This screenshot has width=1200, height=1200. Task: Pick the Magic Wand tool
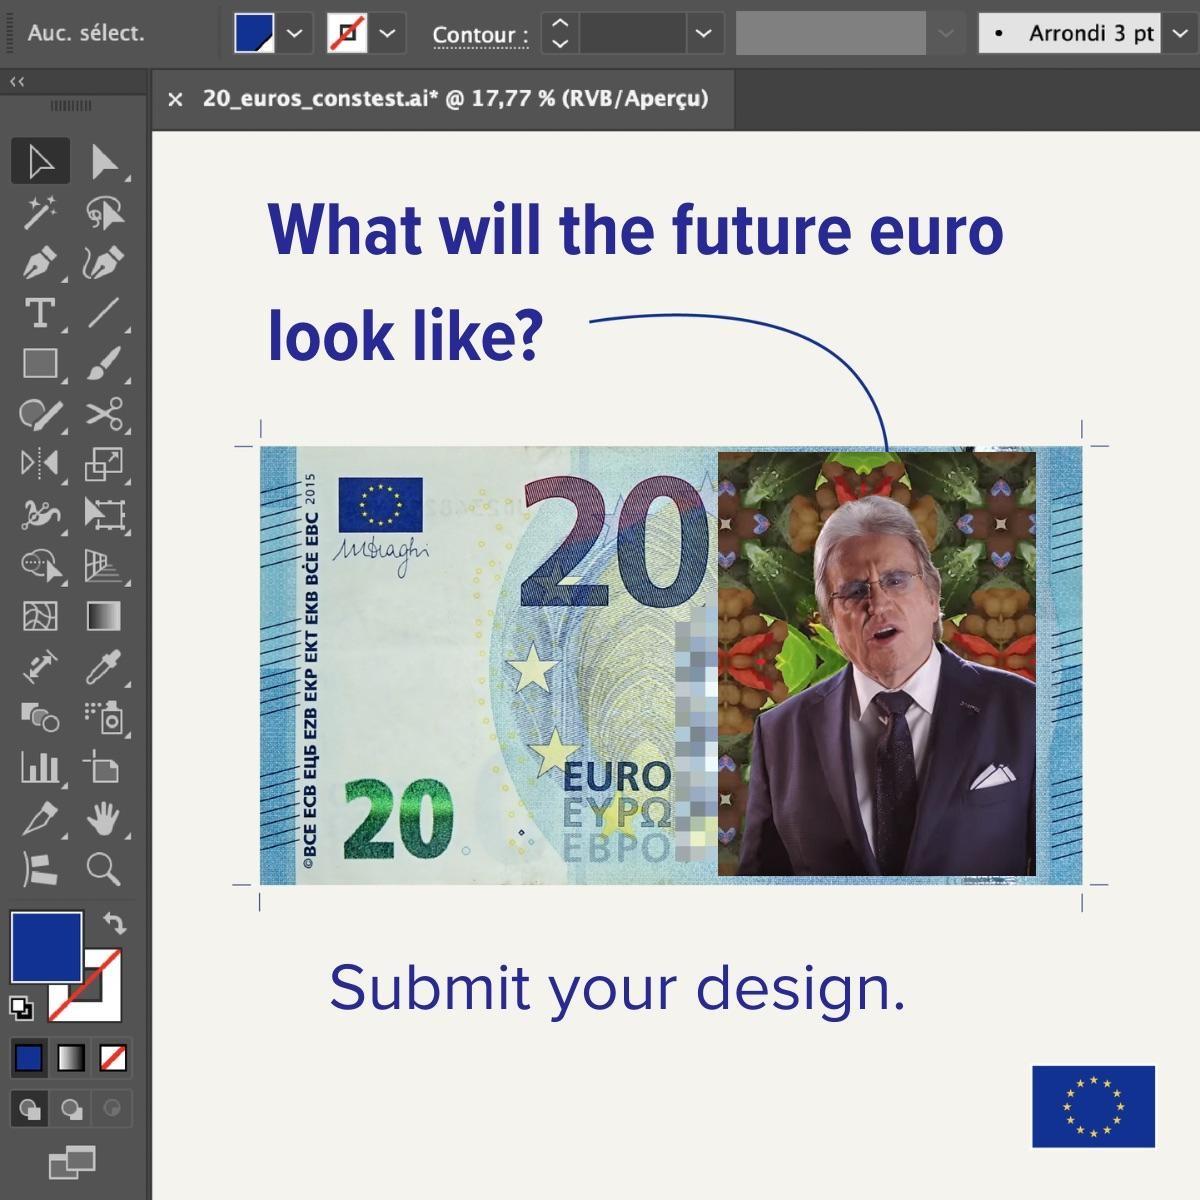click(41, 212)
